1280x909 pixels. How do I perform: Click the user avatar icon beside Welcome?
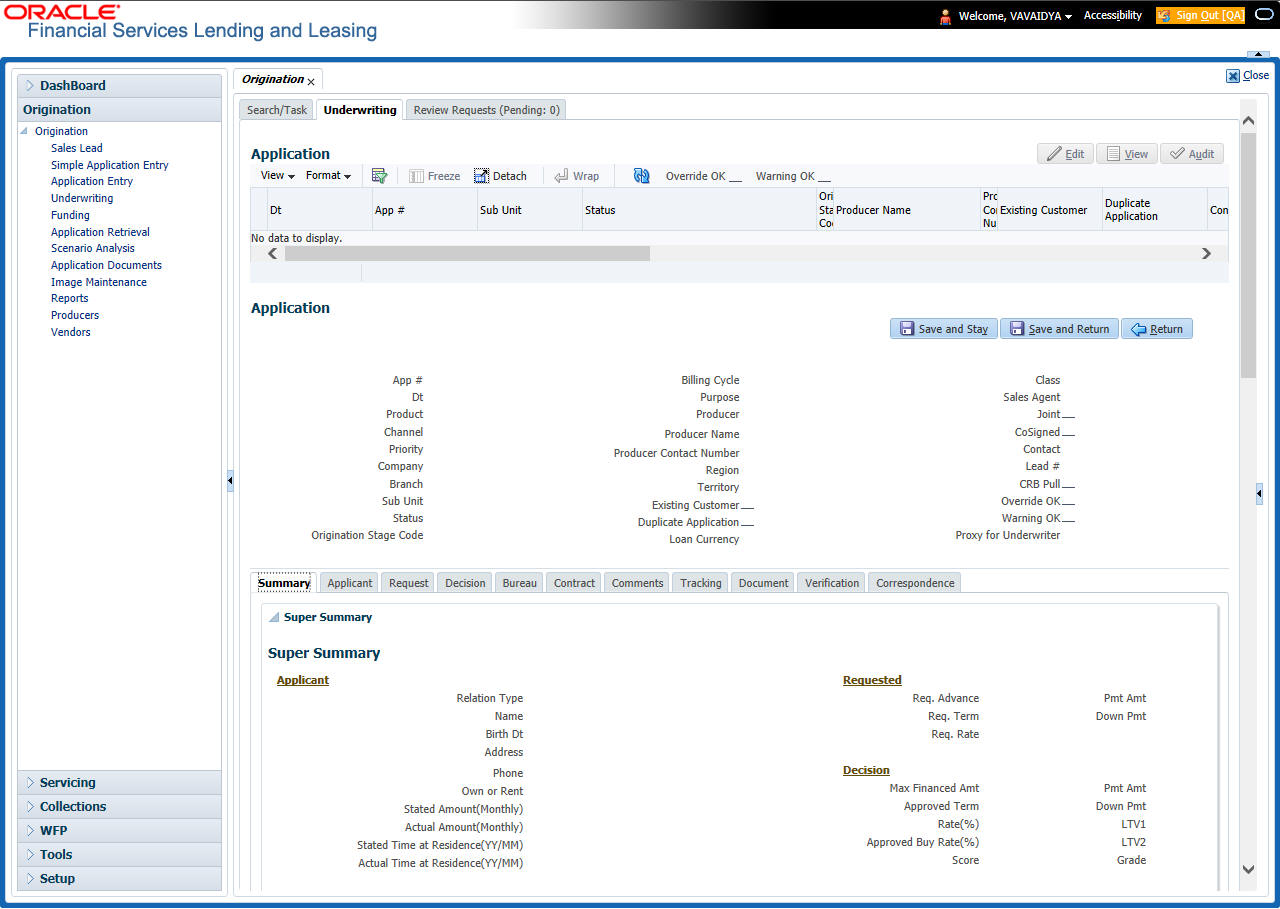(945, 16)
